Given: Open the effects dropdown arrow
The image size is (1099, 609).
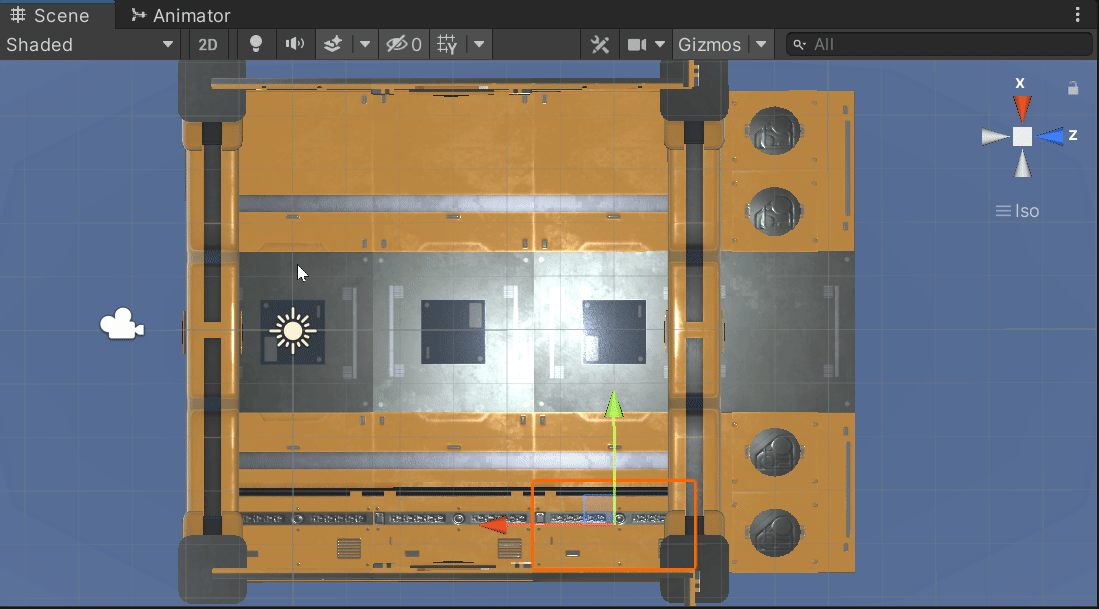Looking at the screenshot, I should 364,45.
